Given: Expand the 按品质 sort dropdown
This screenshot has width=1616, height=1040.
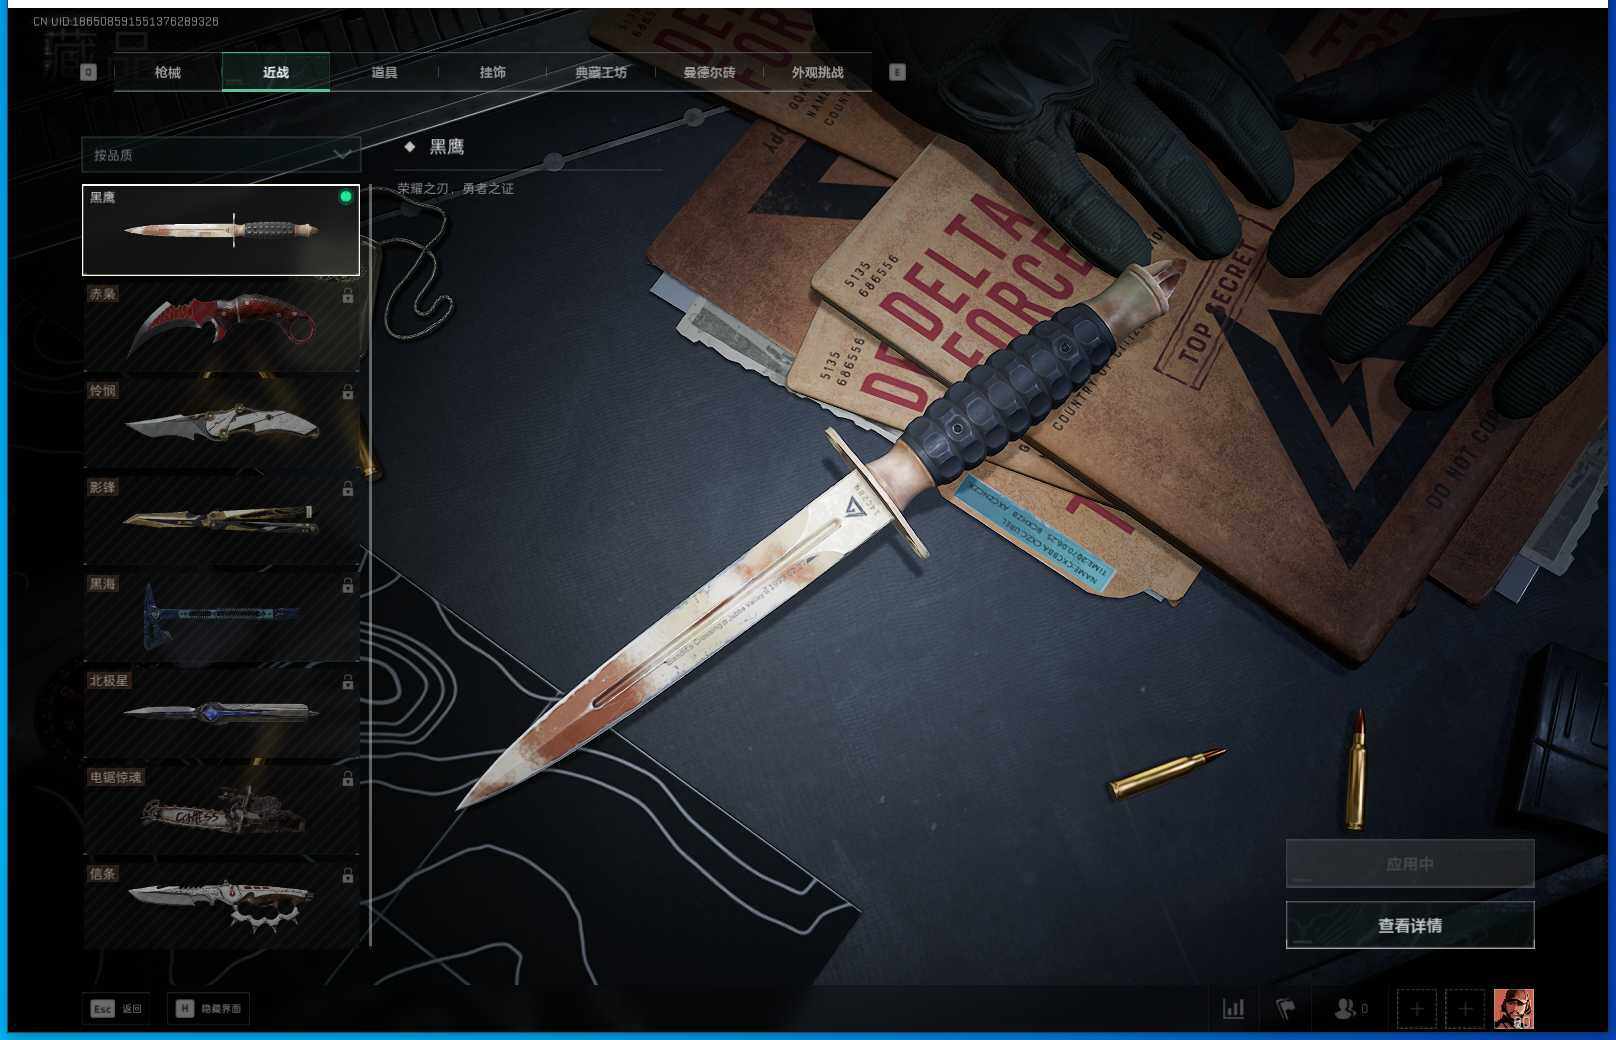Looking at the screenshot, I should [x=221, y=155].
